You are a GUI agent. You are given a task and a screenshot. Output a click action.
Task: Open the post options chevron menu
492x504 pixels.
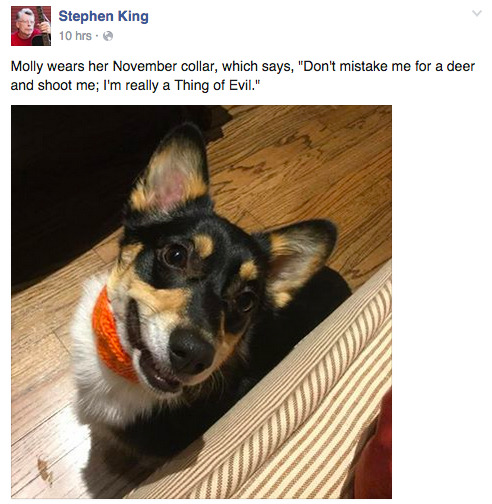(x=477, y=13)
